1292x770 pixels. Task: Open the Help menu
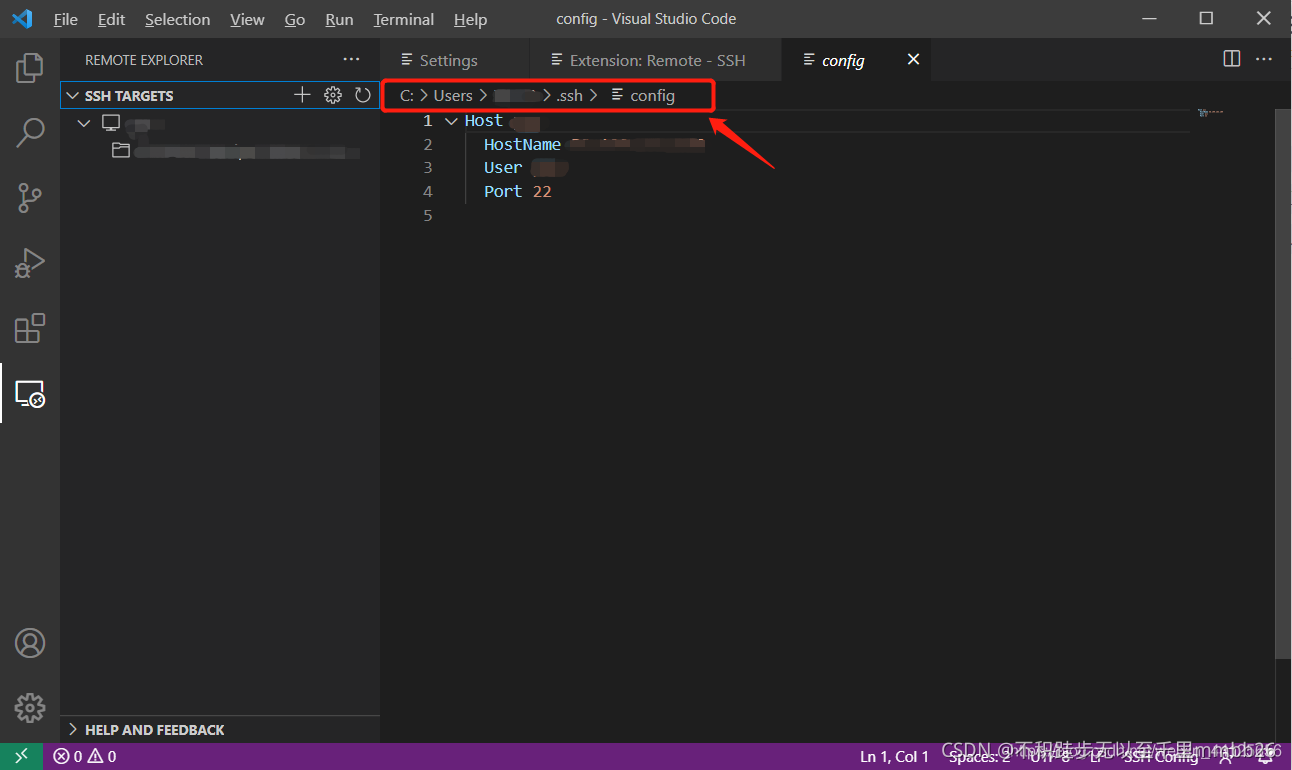tap(470, 19)
